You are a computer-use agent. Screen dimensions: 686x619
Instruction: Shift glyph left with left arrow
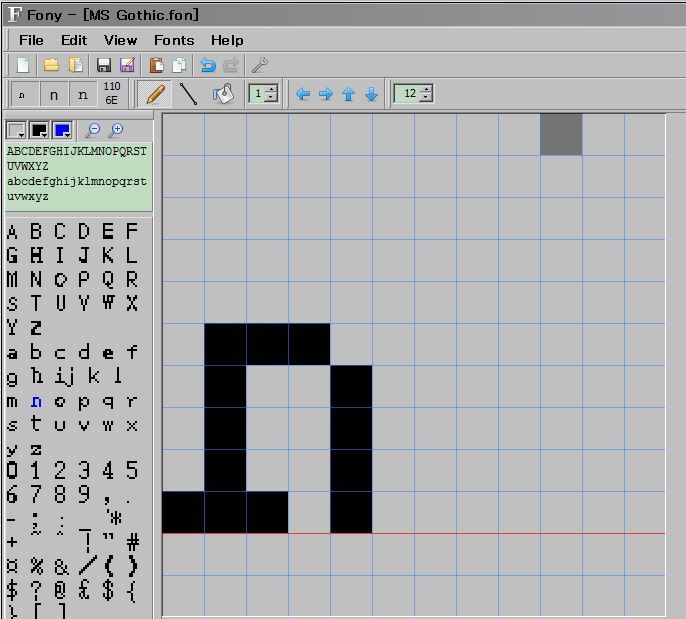click(303, 94)
